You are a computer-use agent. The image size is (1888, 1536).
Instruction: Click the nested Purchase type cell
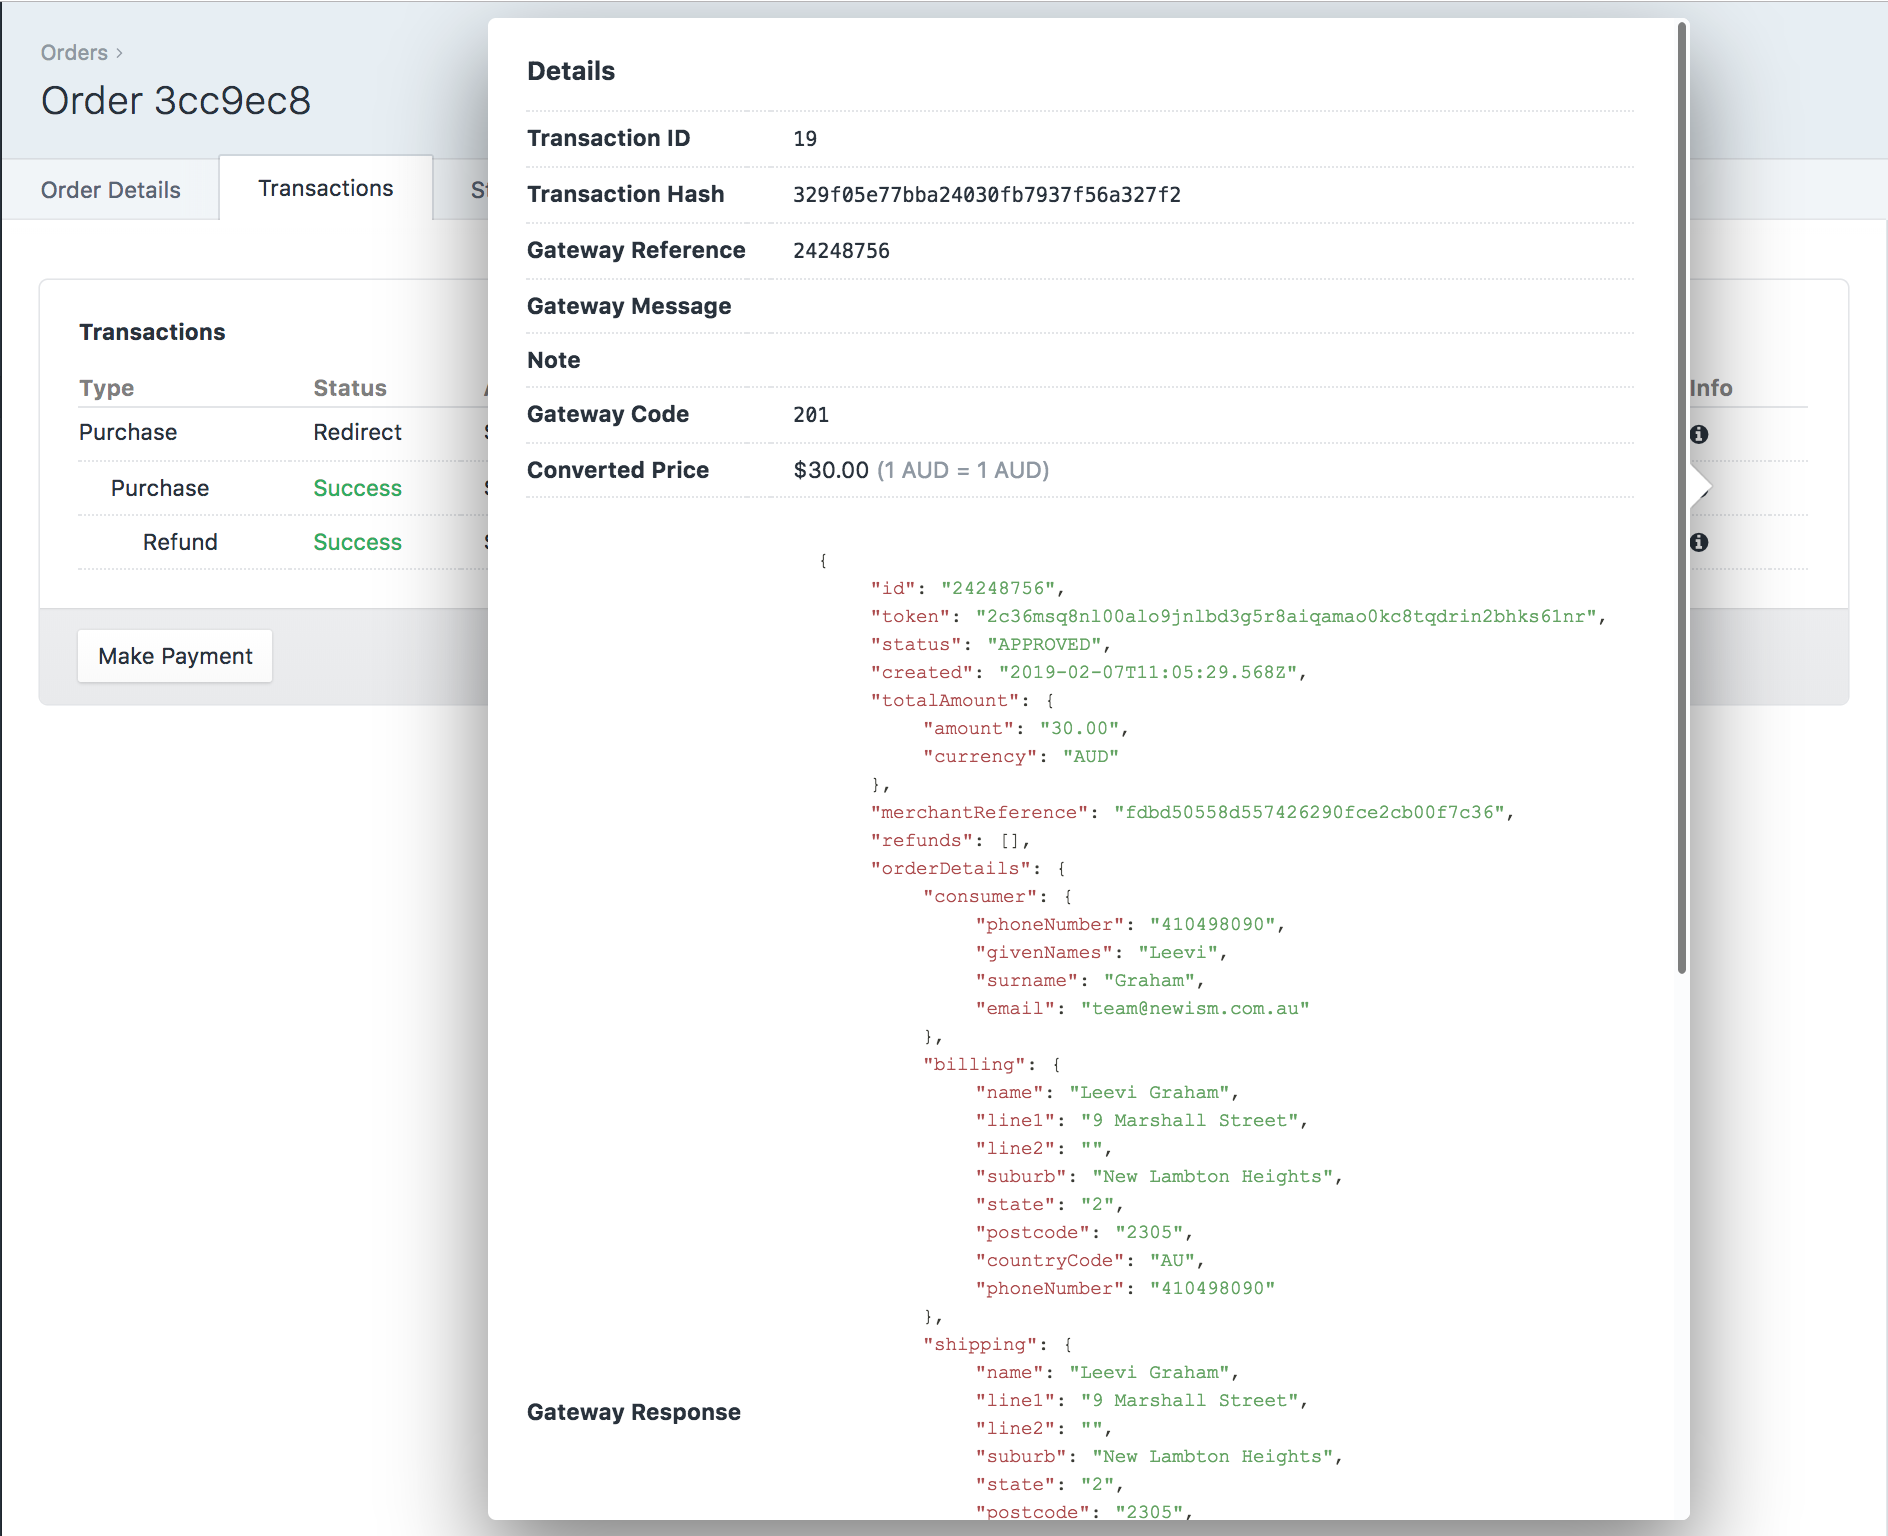[160, 488]
